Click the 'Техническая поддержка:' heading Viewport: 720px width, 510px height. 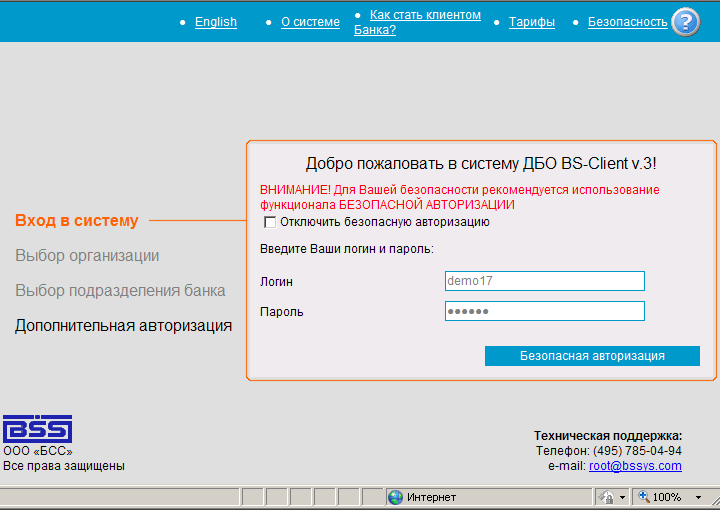click(x=608, y=436)
